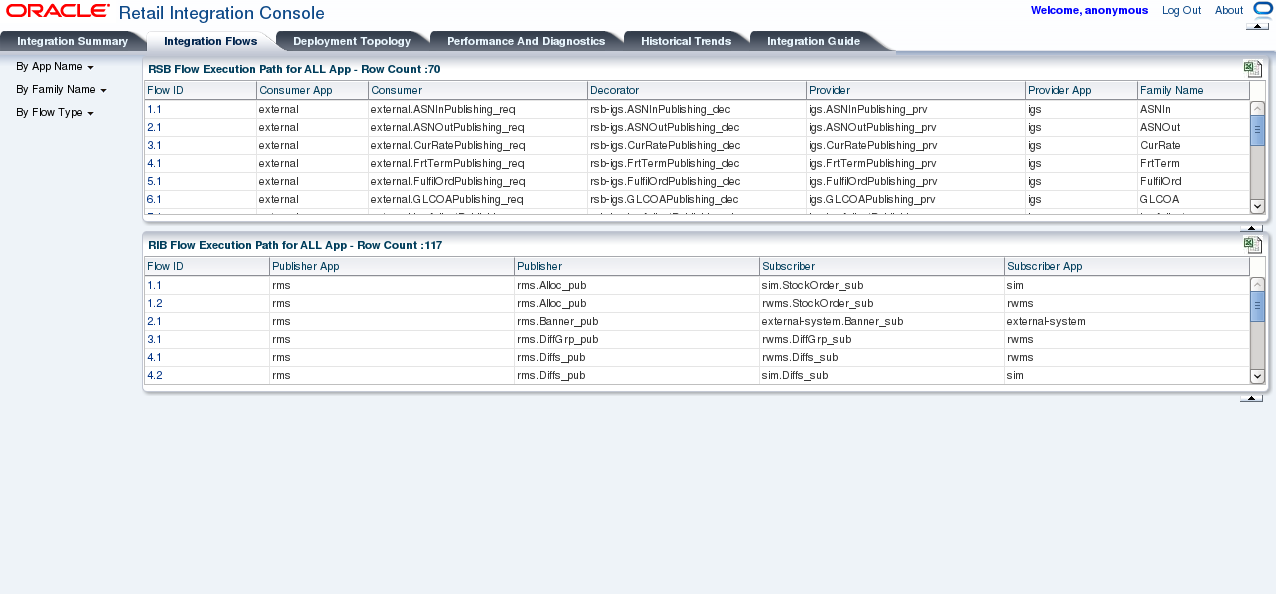
Task: Open RSB flow ID 5.1 link
Action: pyautogui.click(x=154, y=181)
